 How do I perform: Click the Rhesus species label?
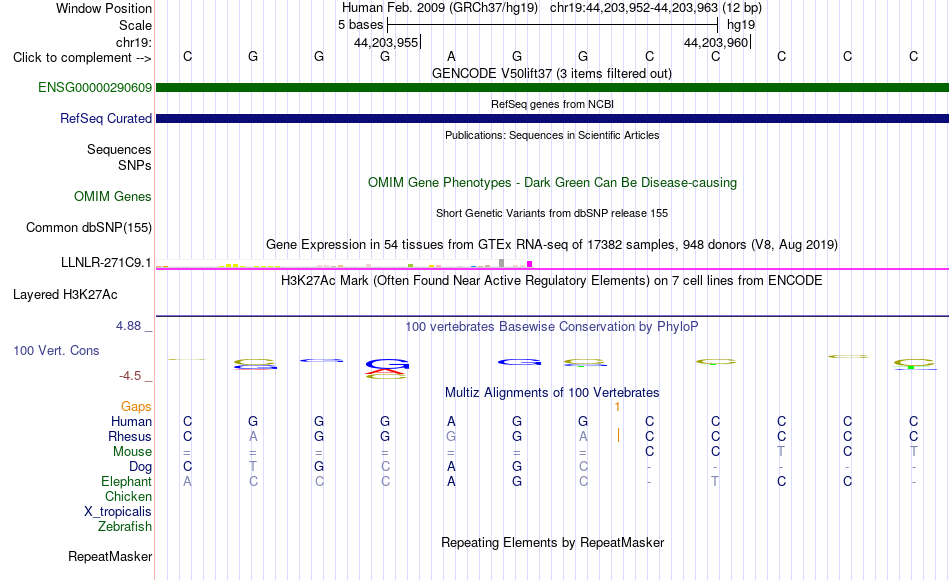[130, 436]
